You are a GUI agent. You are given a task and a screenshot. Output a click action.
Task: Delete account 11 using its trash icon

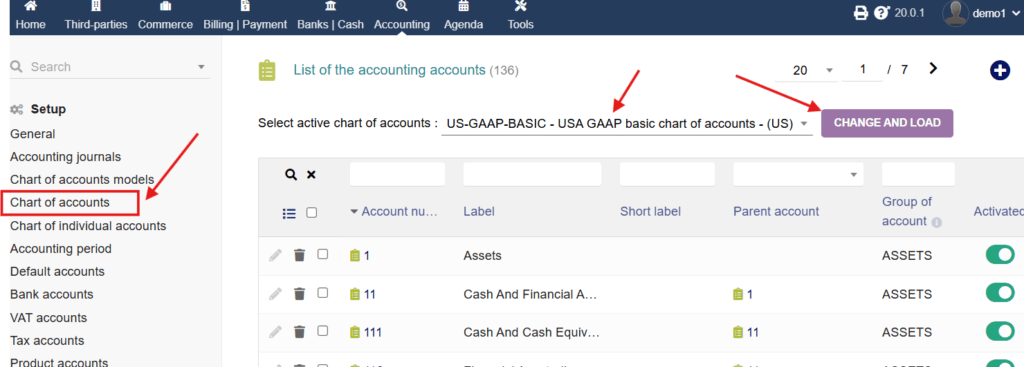[299, 294]
